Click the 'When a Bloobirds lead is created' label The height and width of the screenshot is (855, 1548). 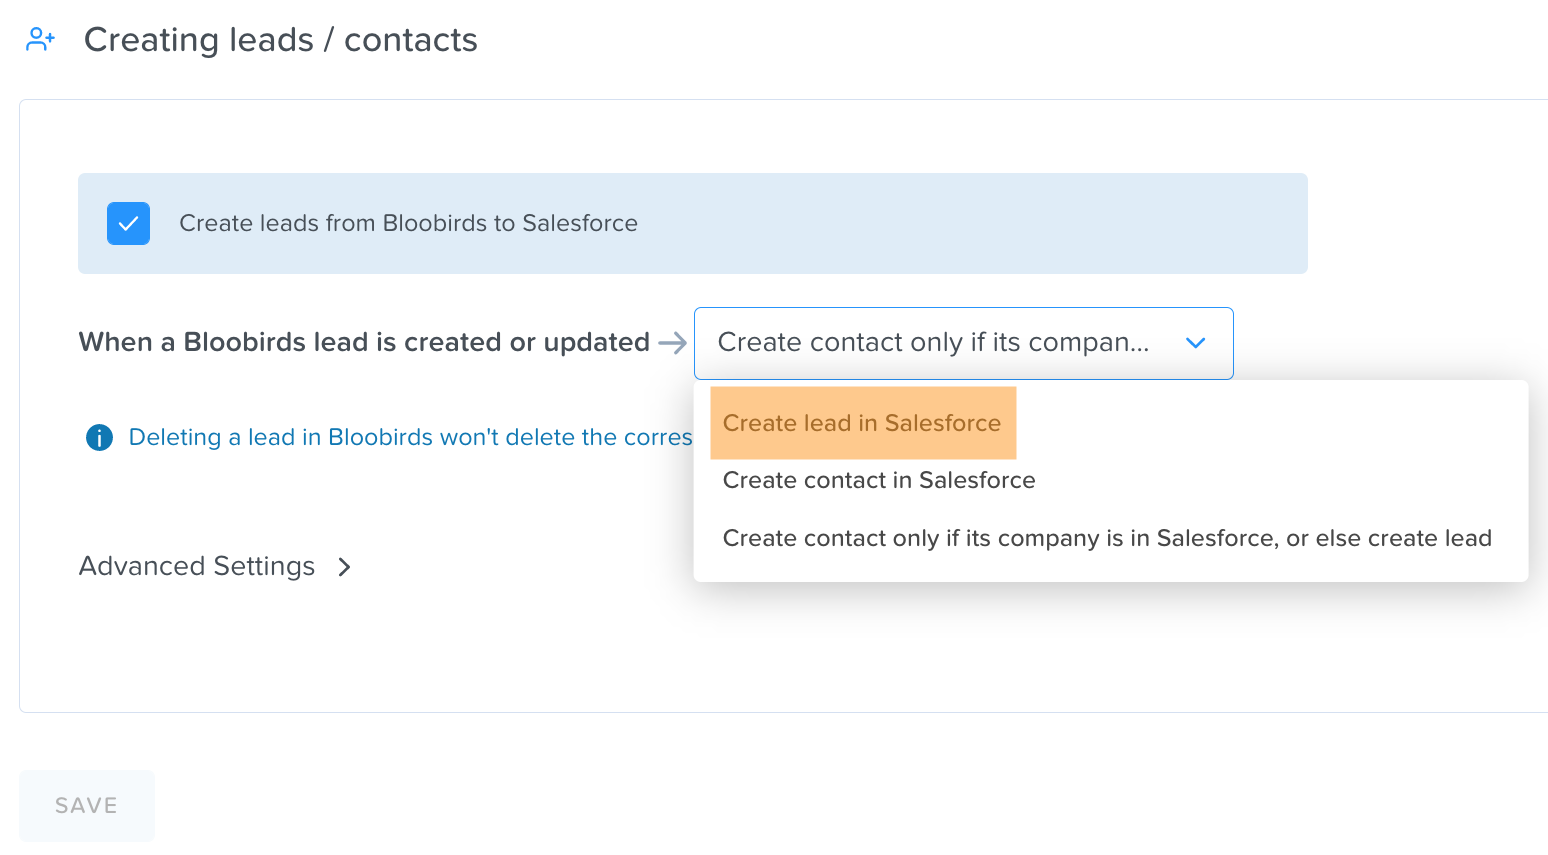tap(364, 342)
